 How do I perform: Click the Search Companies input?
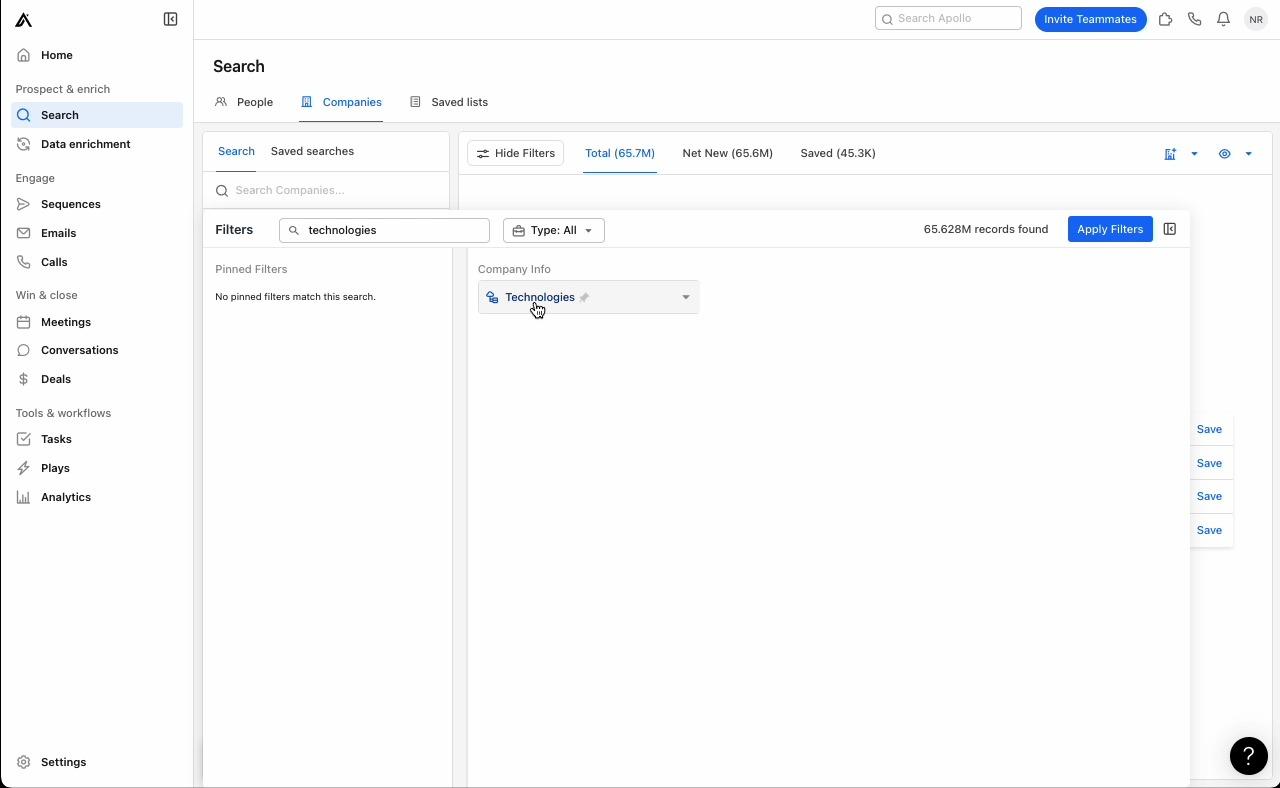326,190
